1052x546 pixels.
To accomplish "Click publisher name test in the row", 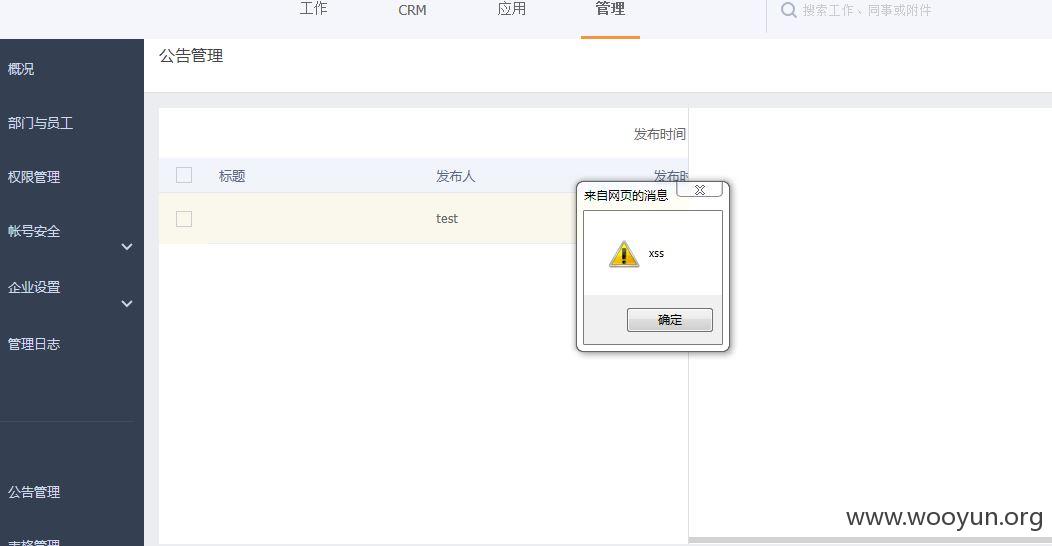I will 447,219.
